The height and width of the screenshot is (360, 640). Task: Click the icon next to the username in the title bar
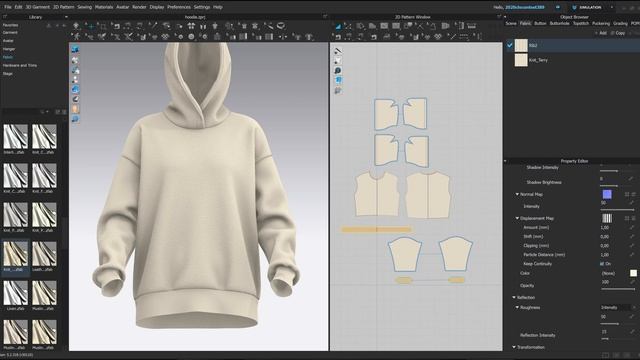[558, 7]
